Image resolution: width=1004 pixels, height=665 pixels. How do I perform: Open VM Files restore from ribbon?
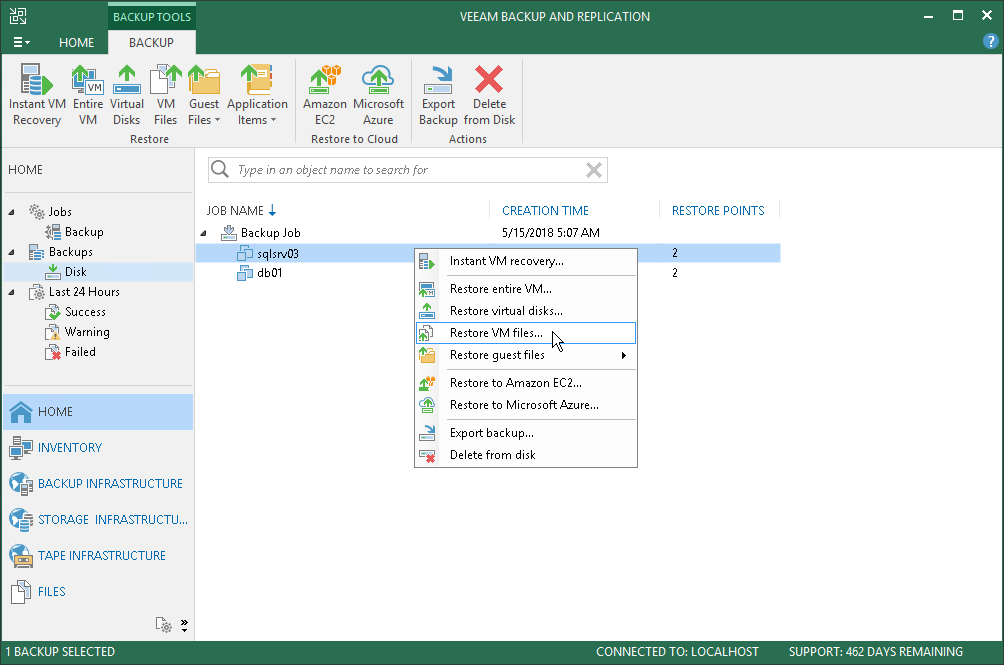(165, 95)
